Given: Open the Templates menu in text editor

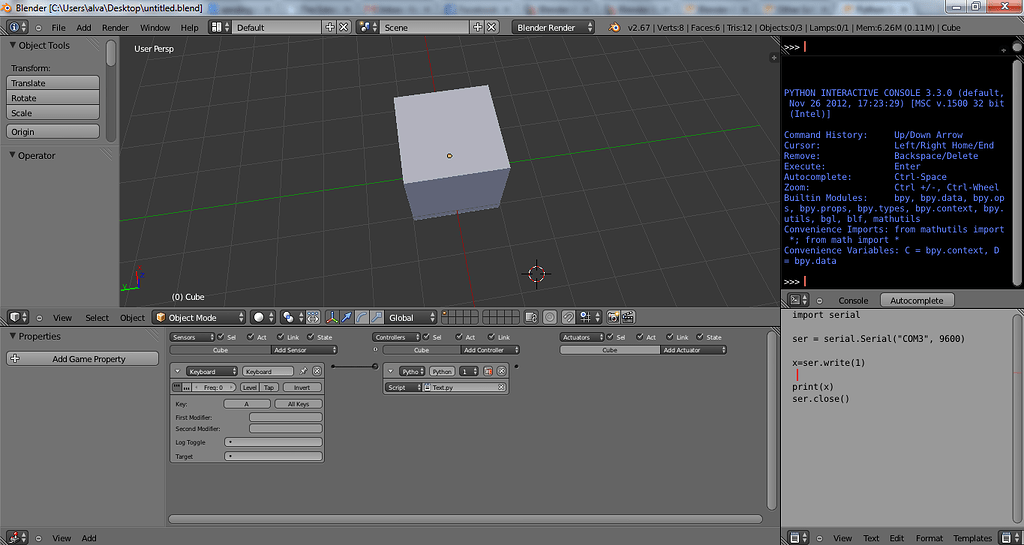Looking at the screenshot, I should pyautogui.click(x=972, y=538).
